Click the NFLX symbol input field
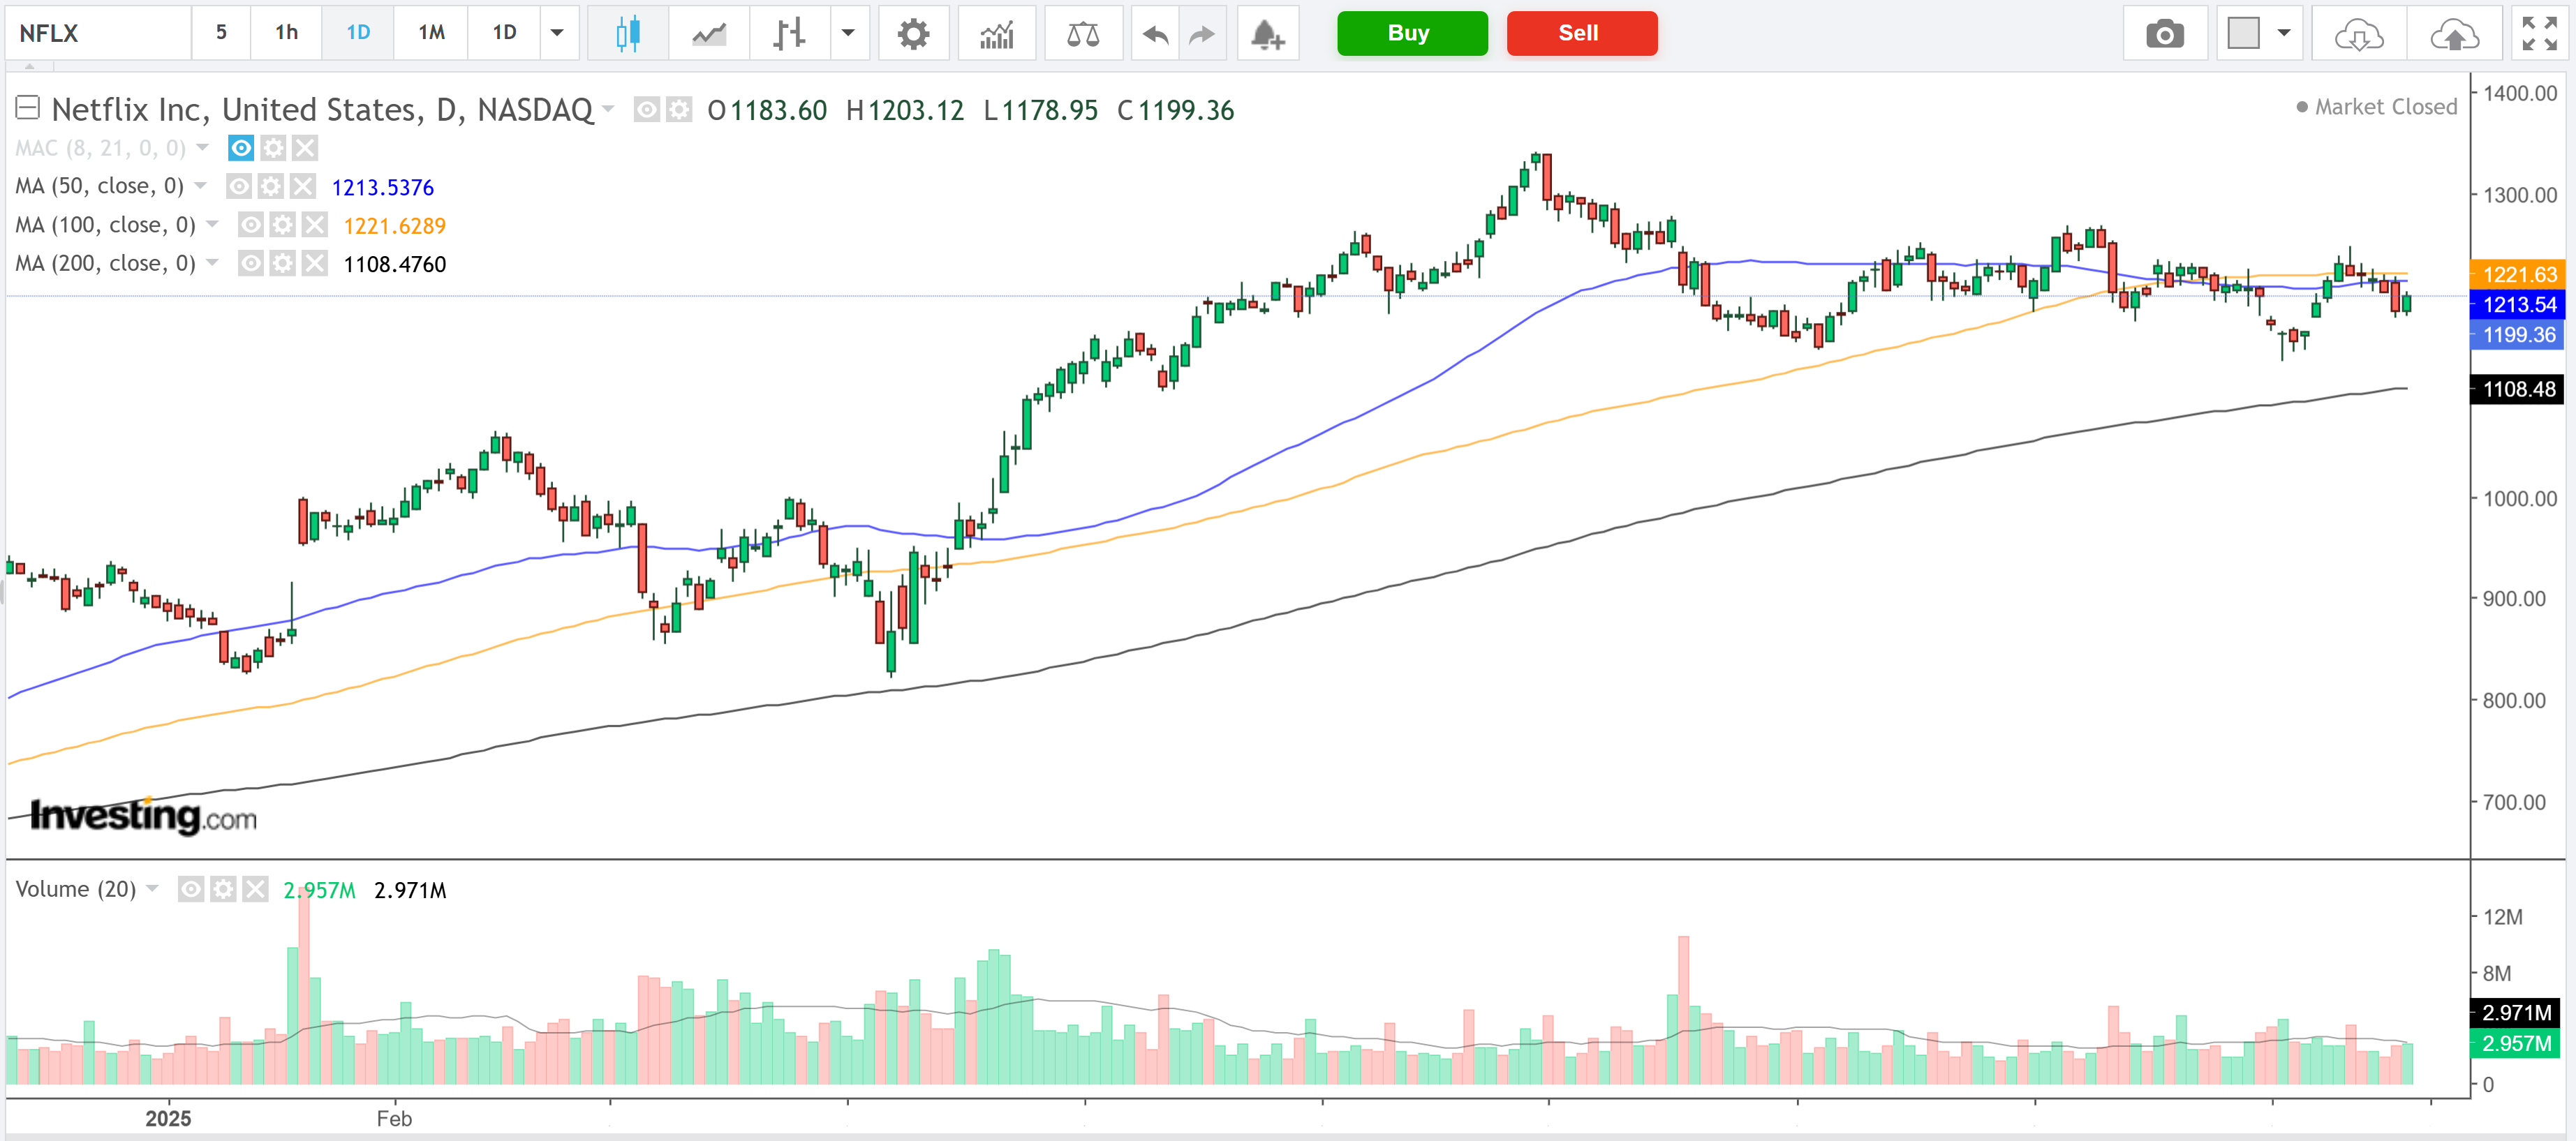 [98, 33]
